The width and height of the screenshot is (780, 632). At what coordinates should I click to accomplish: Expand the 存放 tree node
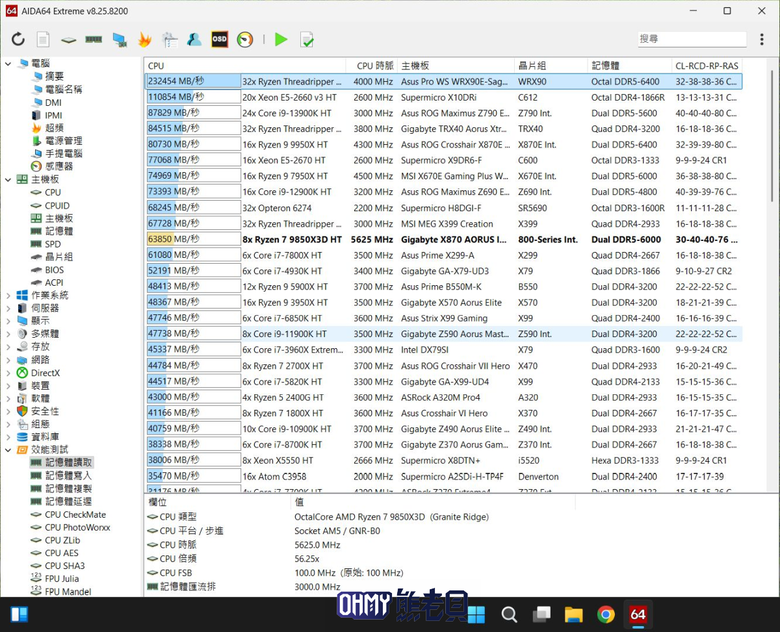(8, 347)
